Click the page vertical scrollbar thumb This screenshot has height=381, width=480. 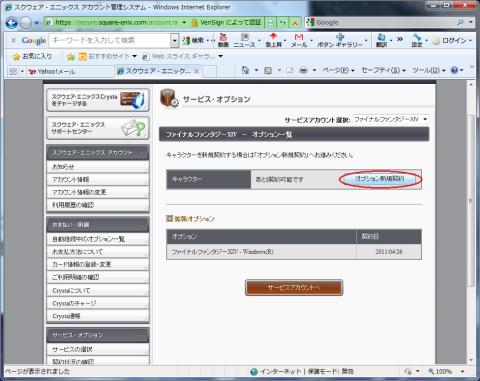point(470,200)
